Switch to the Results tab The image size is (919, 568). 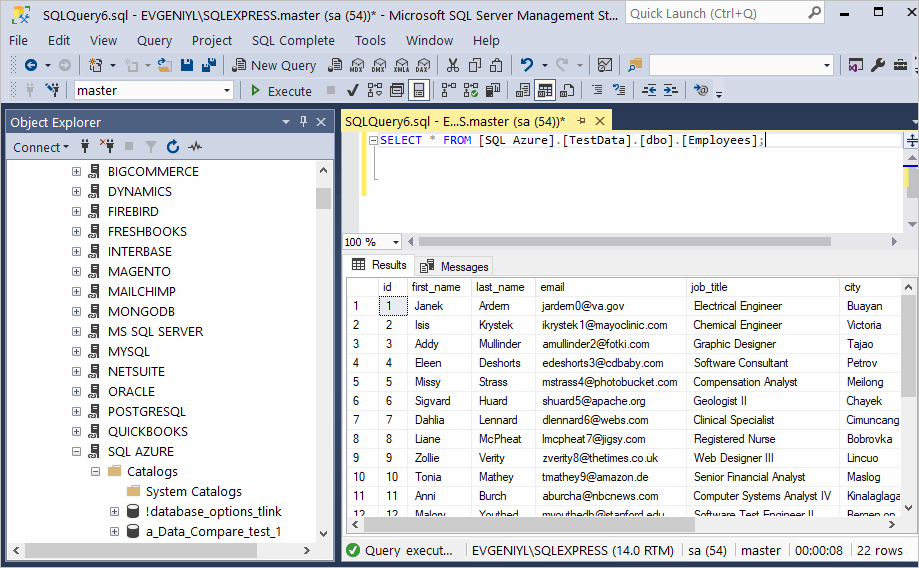tap(379, 265)
